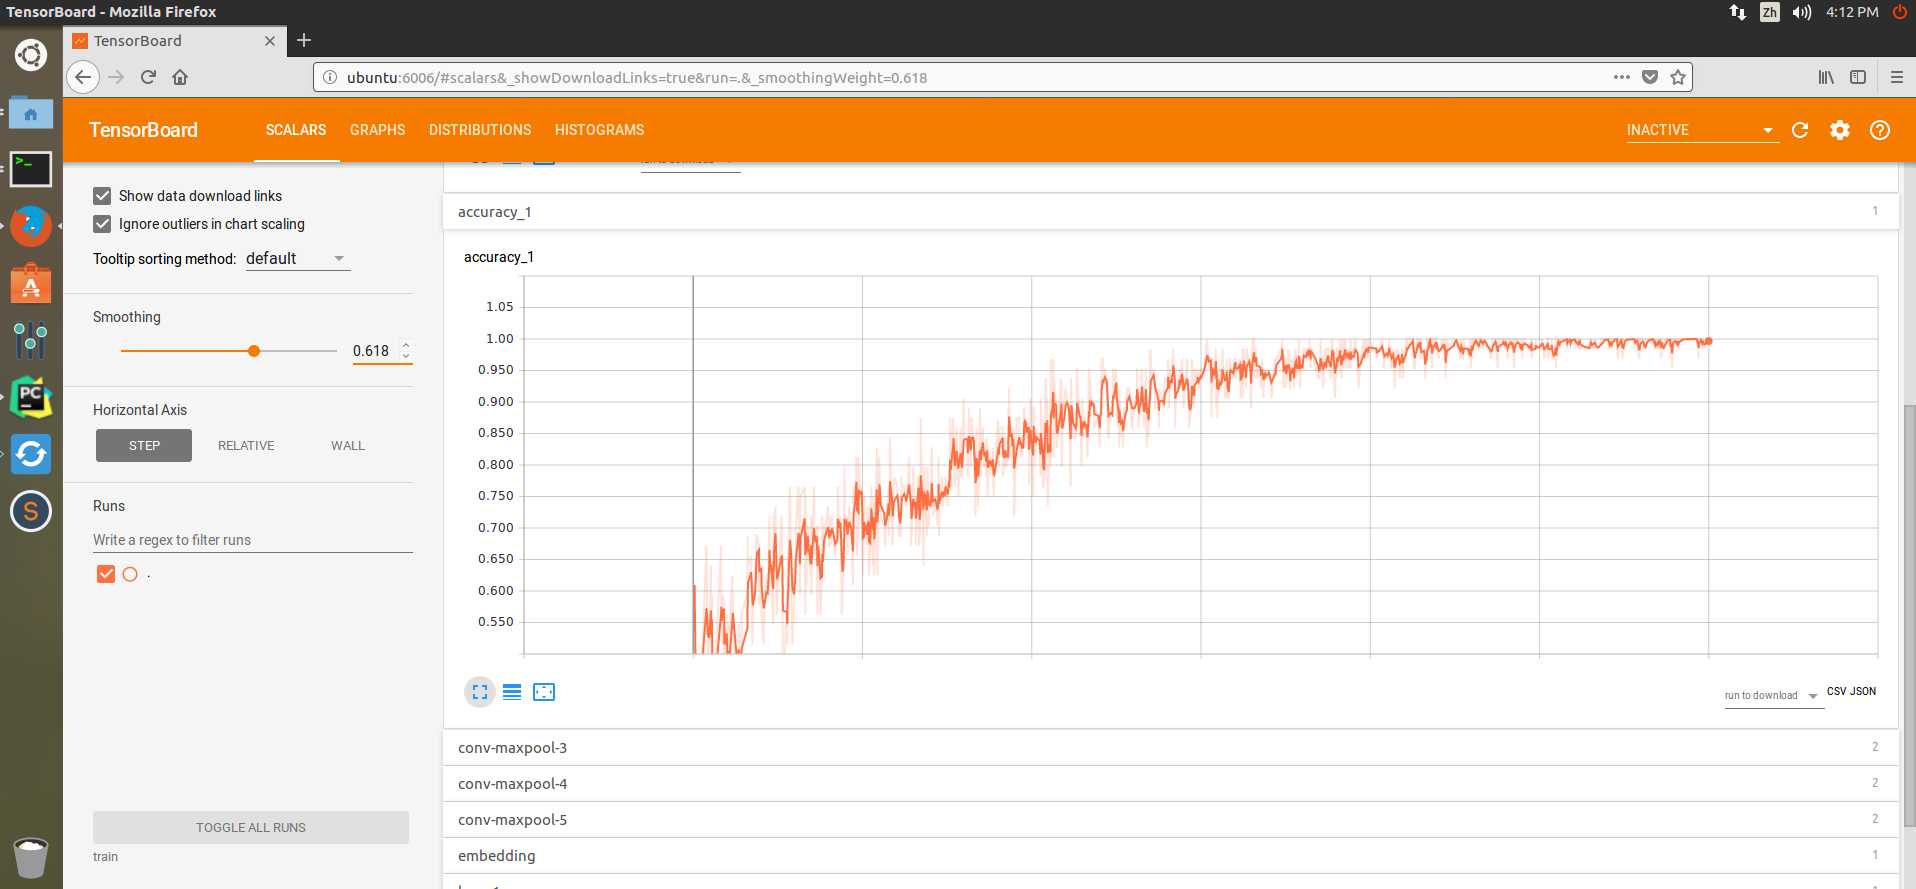Close the TensorBoard browser tab

click(270, 41)
